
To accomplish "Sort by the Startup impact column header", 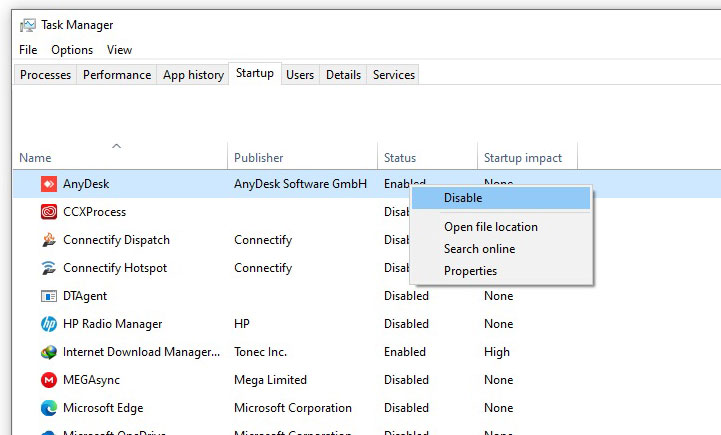I will (523, 158).
